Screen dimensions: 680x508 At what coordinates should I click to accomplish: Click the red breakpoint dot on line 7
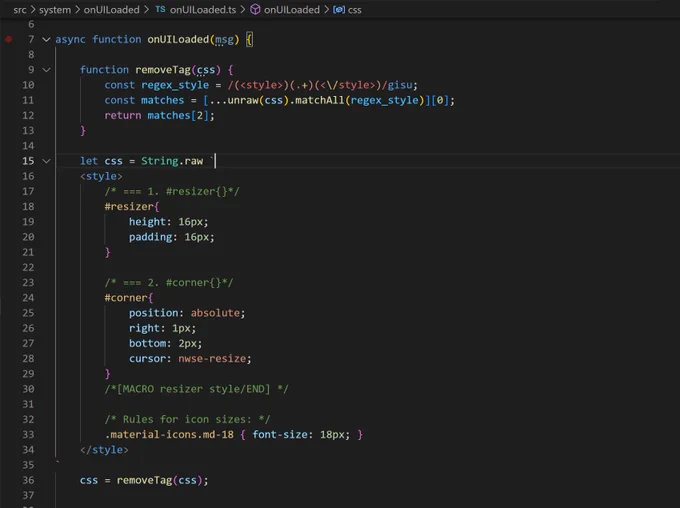[x=8, y=39]
